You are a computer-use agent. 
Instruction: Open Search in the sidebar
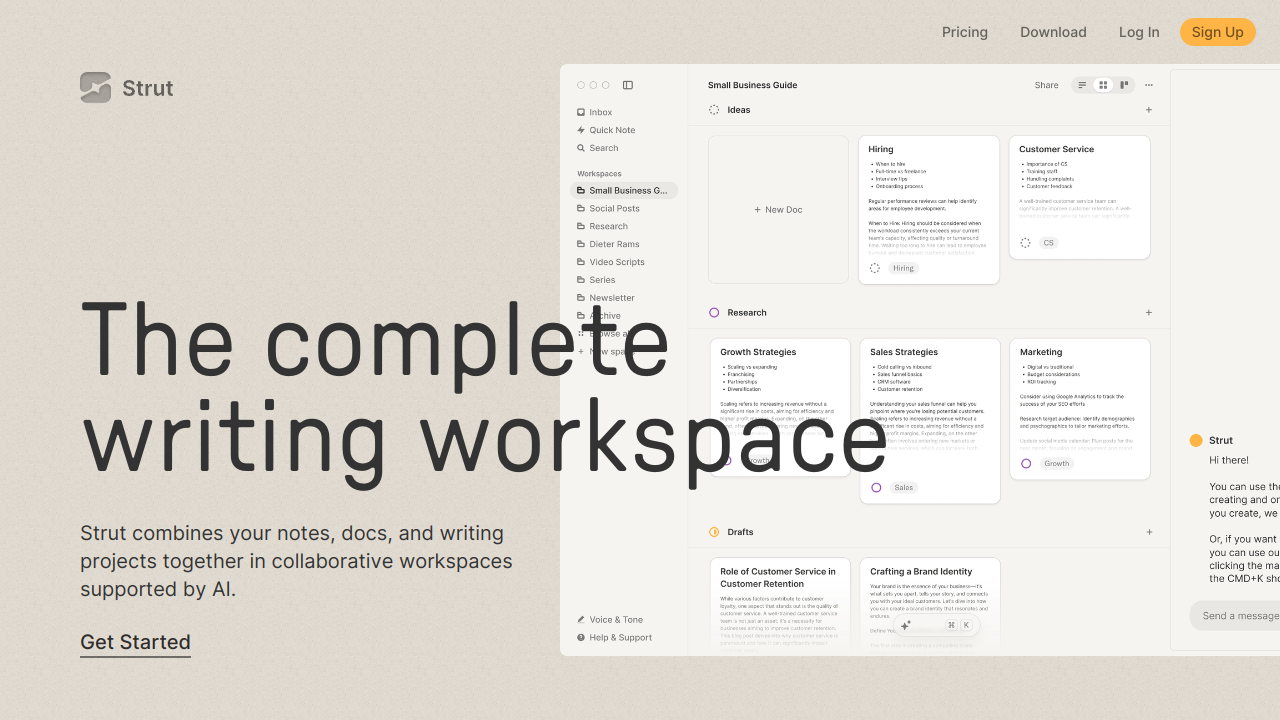598,148
